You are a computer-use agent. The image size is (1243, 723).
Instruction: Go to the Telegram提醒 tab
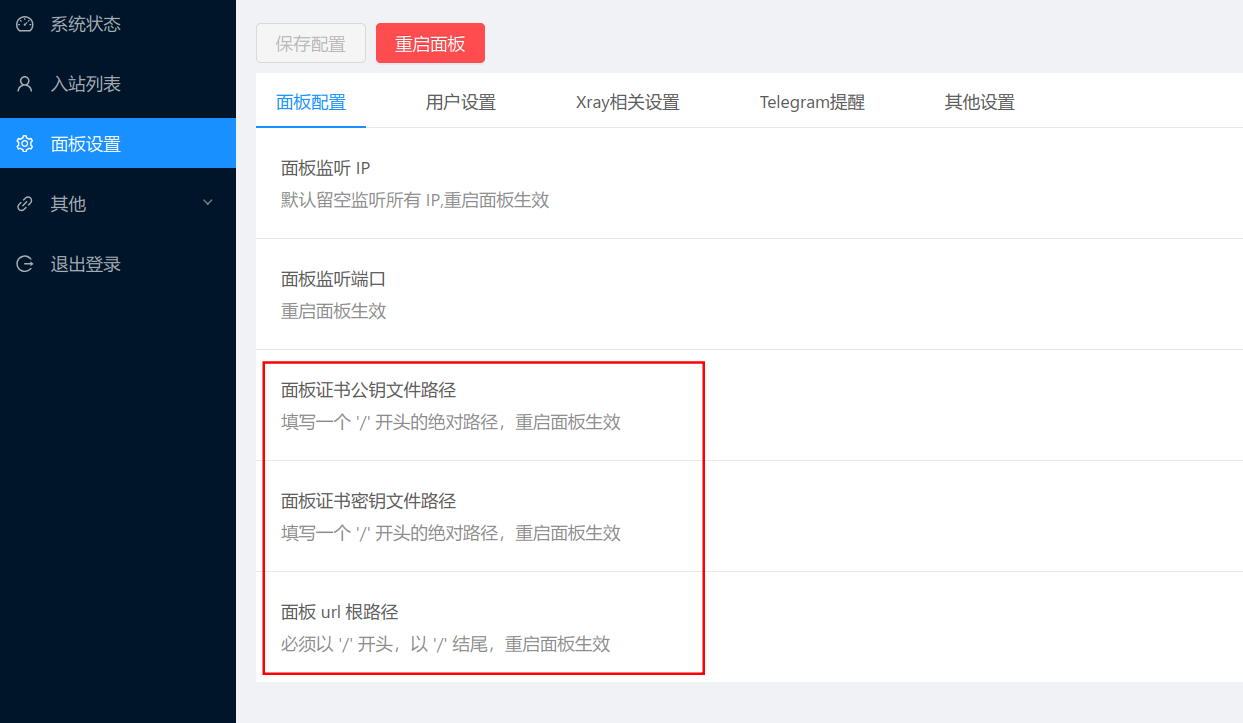pos(812,102)
